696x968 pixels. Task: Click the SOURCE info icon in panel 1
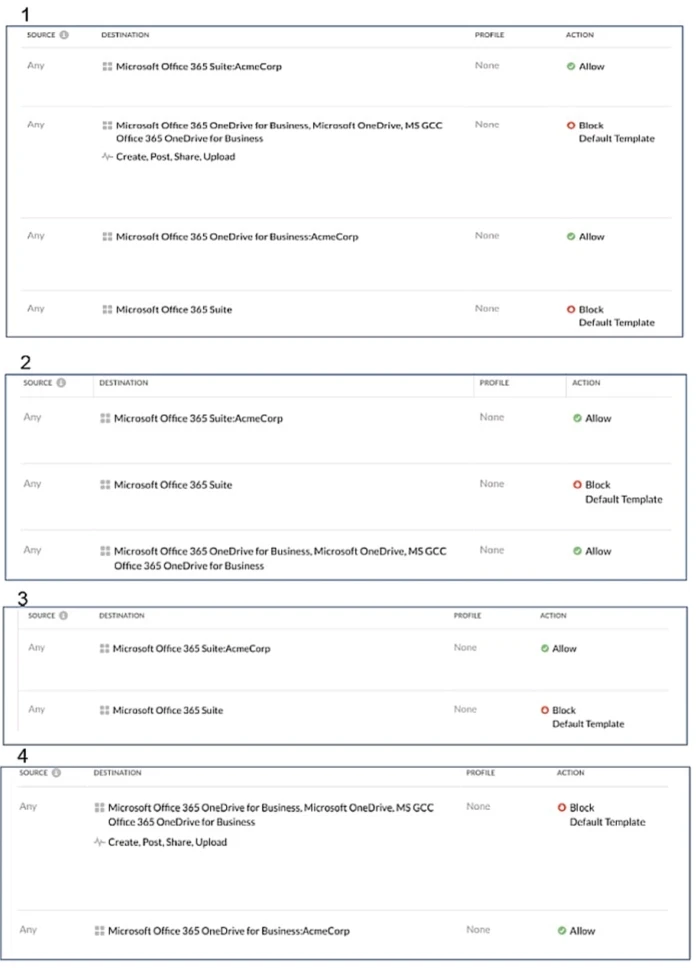[x=64, y=35]
